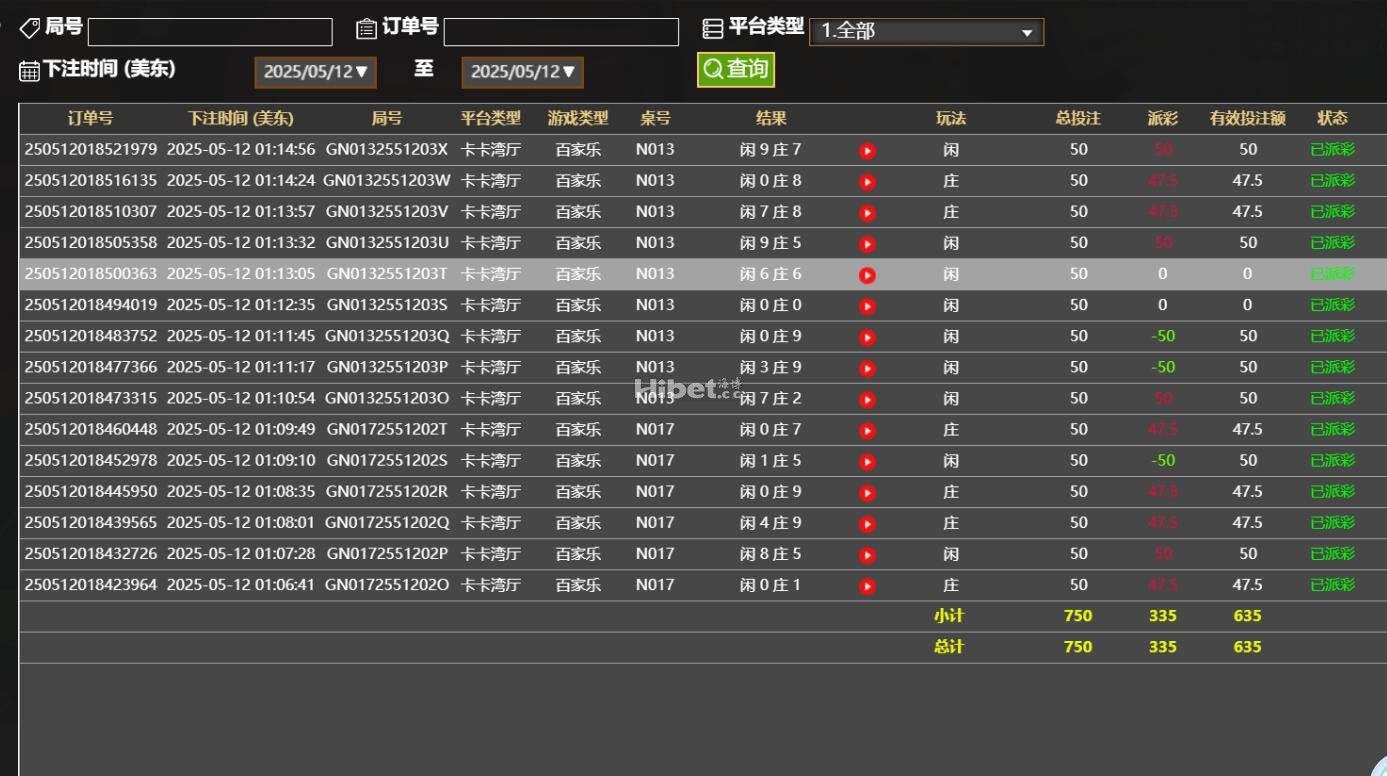The width and height of the screenshot is (1387, 776).
Task: Play replay for last row GN0172551202O
Action: pos(867,586)
